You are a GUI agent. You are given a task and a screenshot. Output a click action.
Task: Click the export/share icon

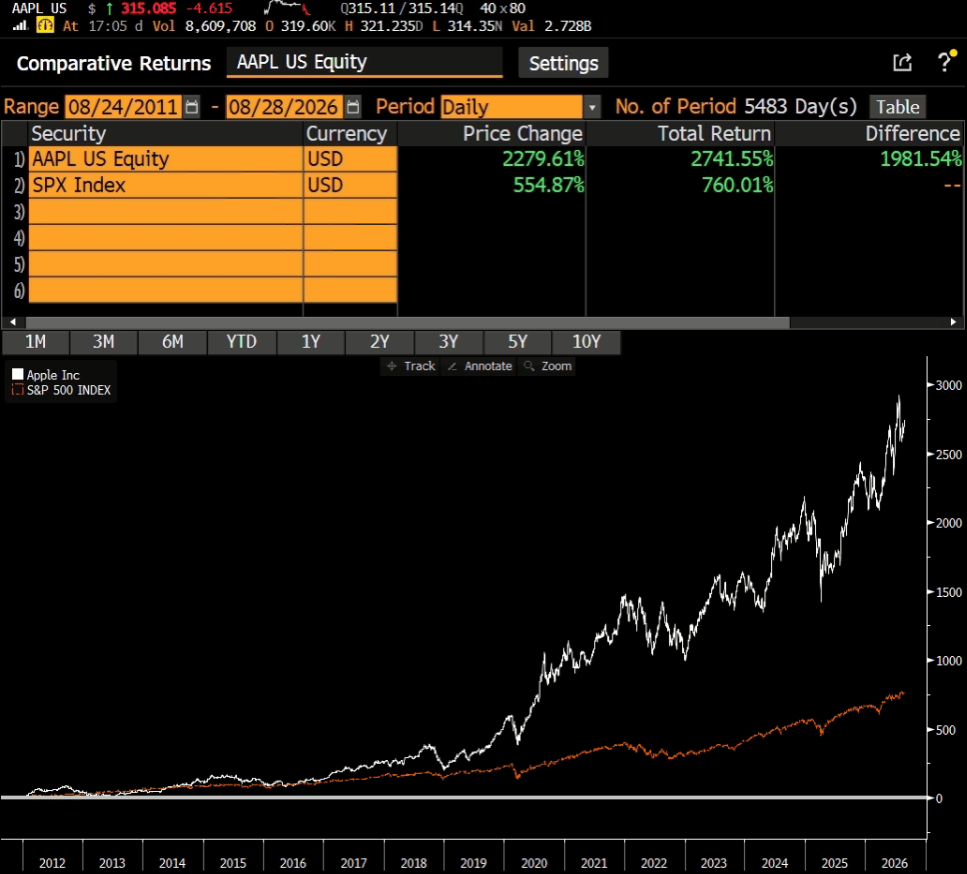pyautogui.click(x=902, y=62)
